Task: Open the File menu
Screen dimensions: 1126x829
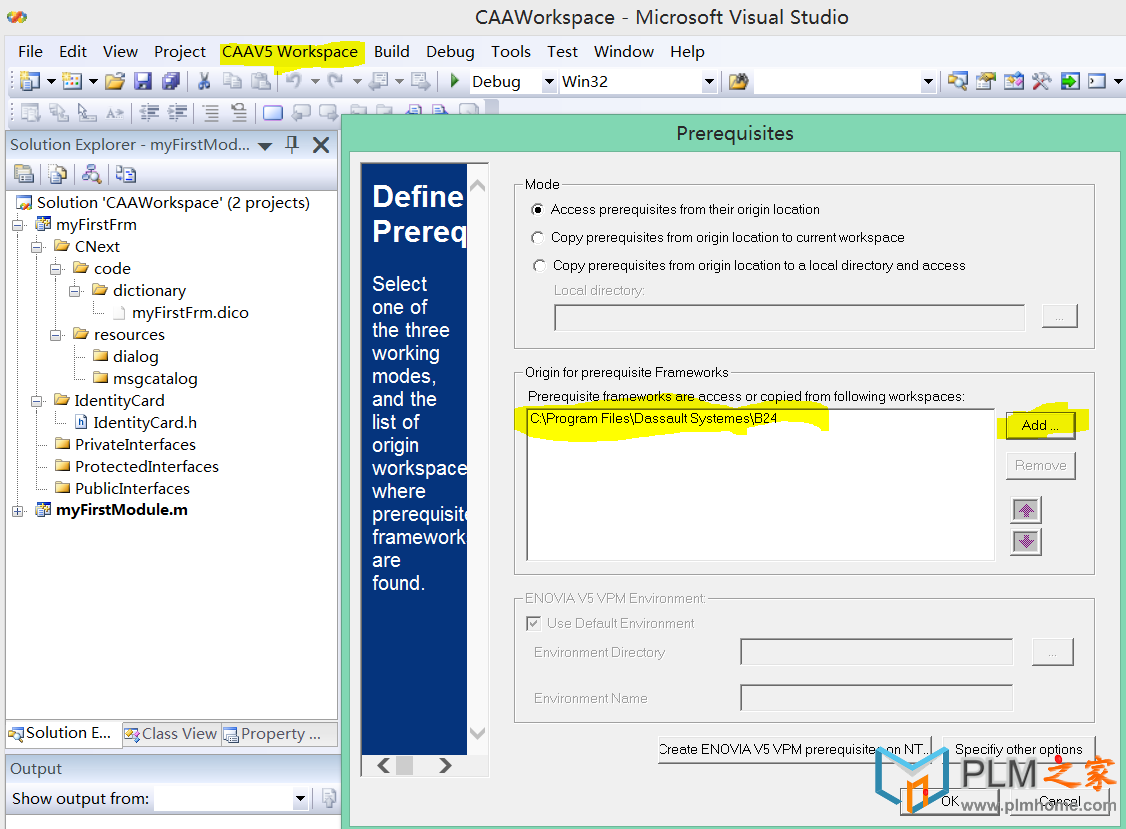Action: (x=30, y=52)
